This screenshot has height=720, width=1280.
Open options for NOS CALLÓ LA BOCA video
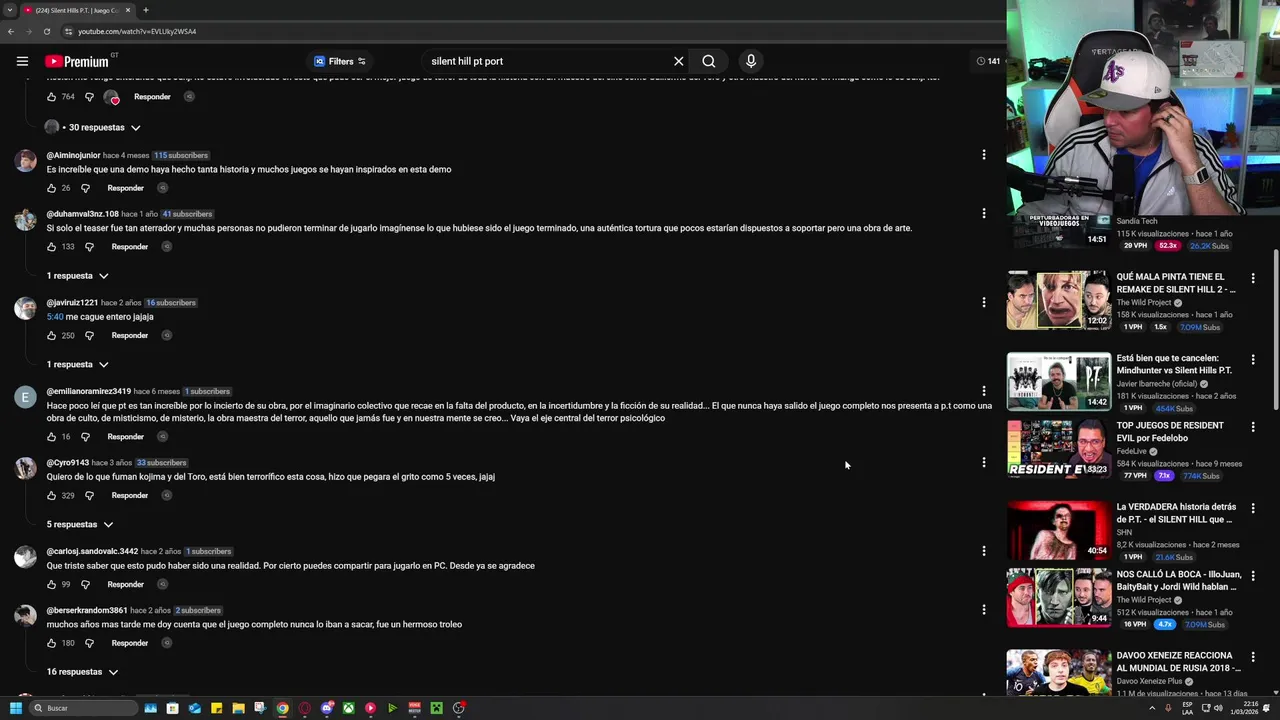pos(1253,575)
